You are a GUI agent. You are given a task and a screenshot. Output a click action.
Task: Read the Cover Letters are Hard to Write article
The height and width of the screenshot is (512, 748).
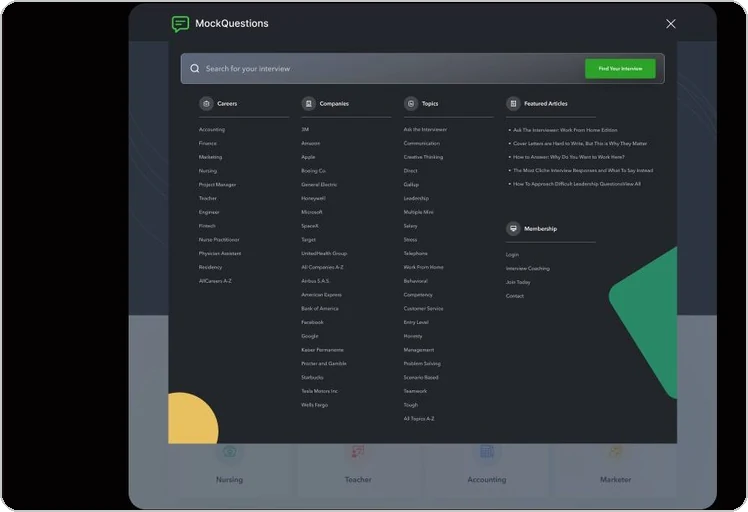[580, 144]
